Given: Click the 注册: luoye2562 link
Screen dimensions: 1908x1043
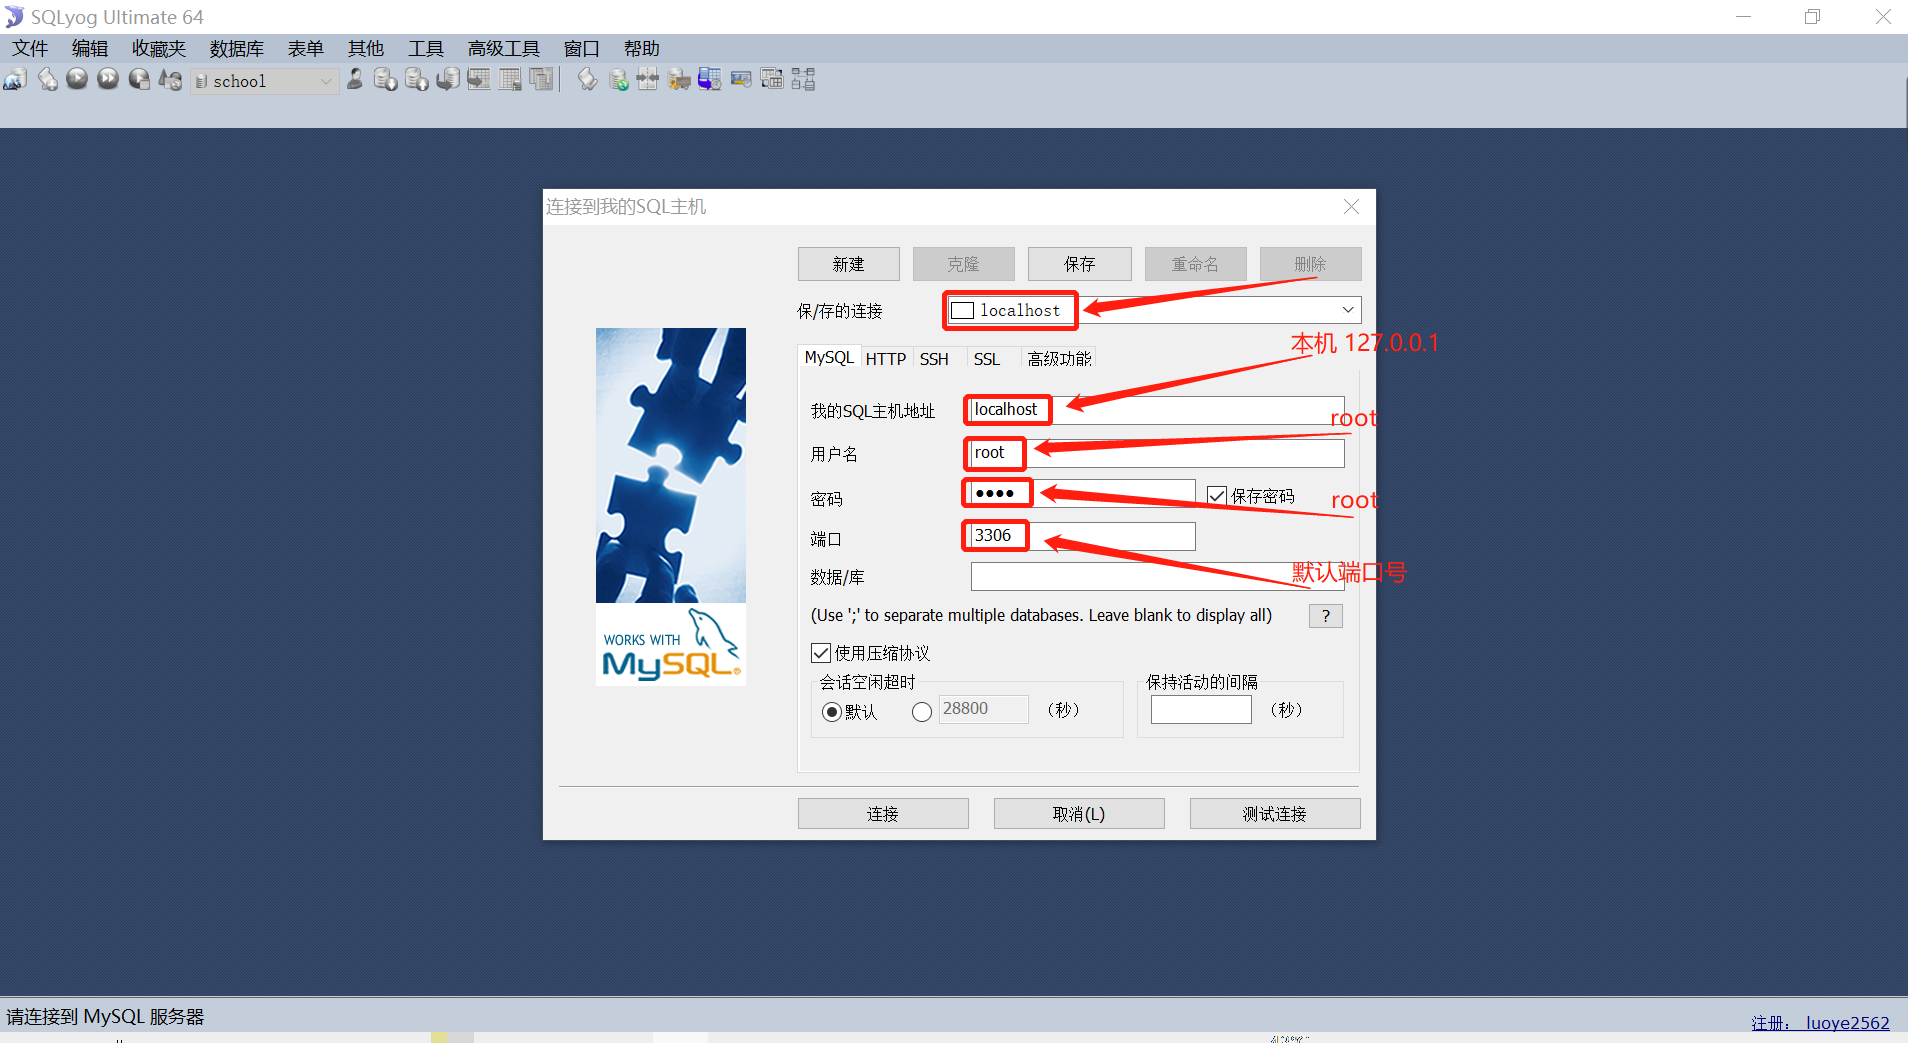Looking at the screenshot, I should (1820, 1023).
